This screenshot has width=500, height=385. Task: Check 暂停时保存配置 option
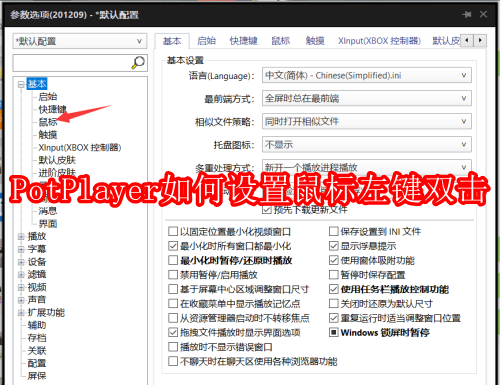[x=334, y=275]
